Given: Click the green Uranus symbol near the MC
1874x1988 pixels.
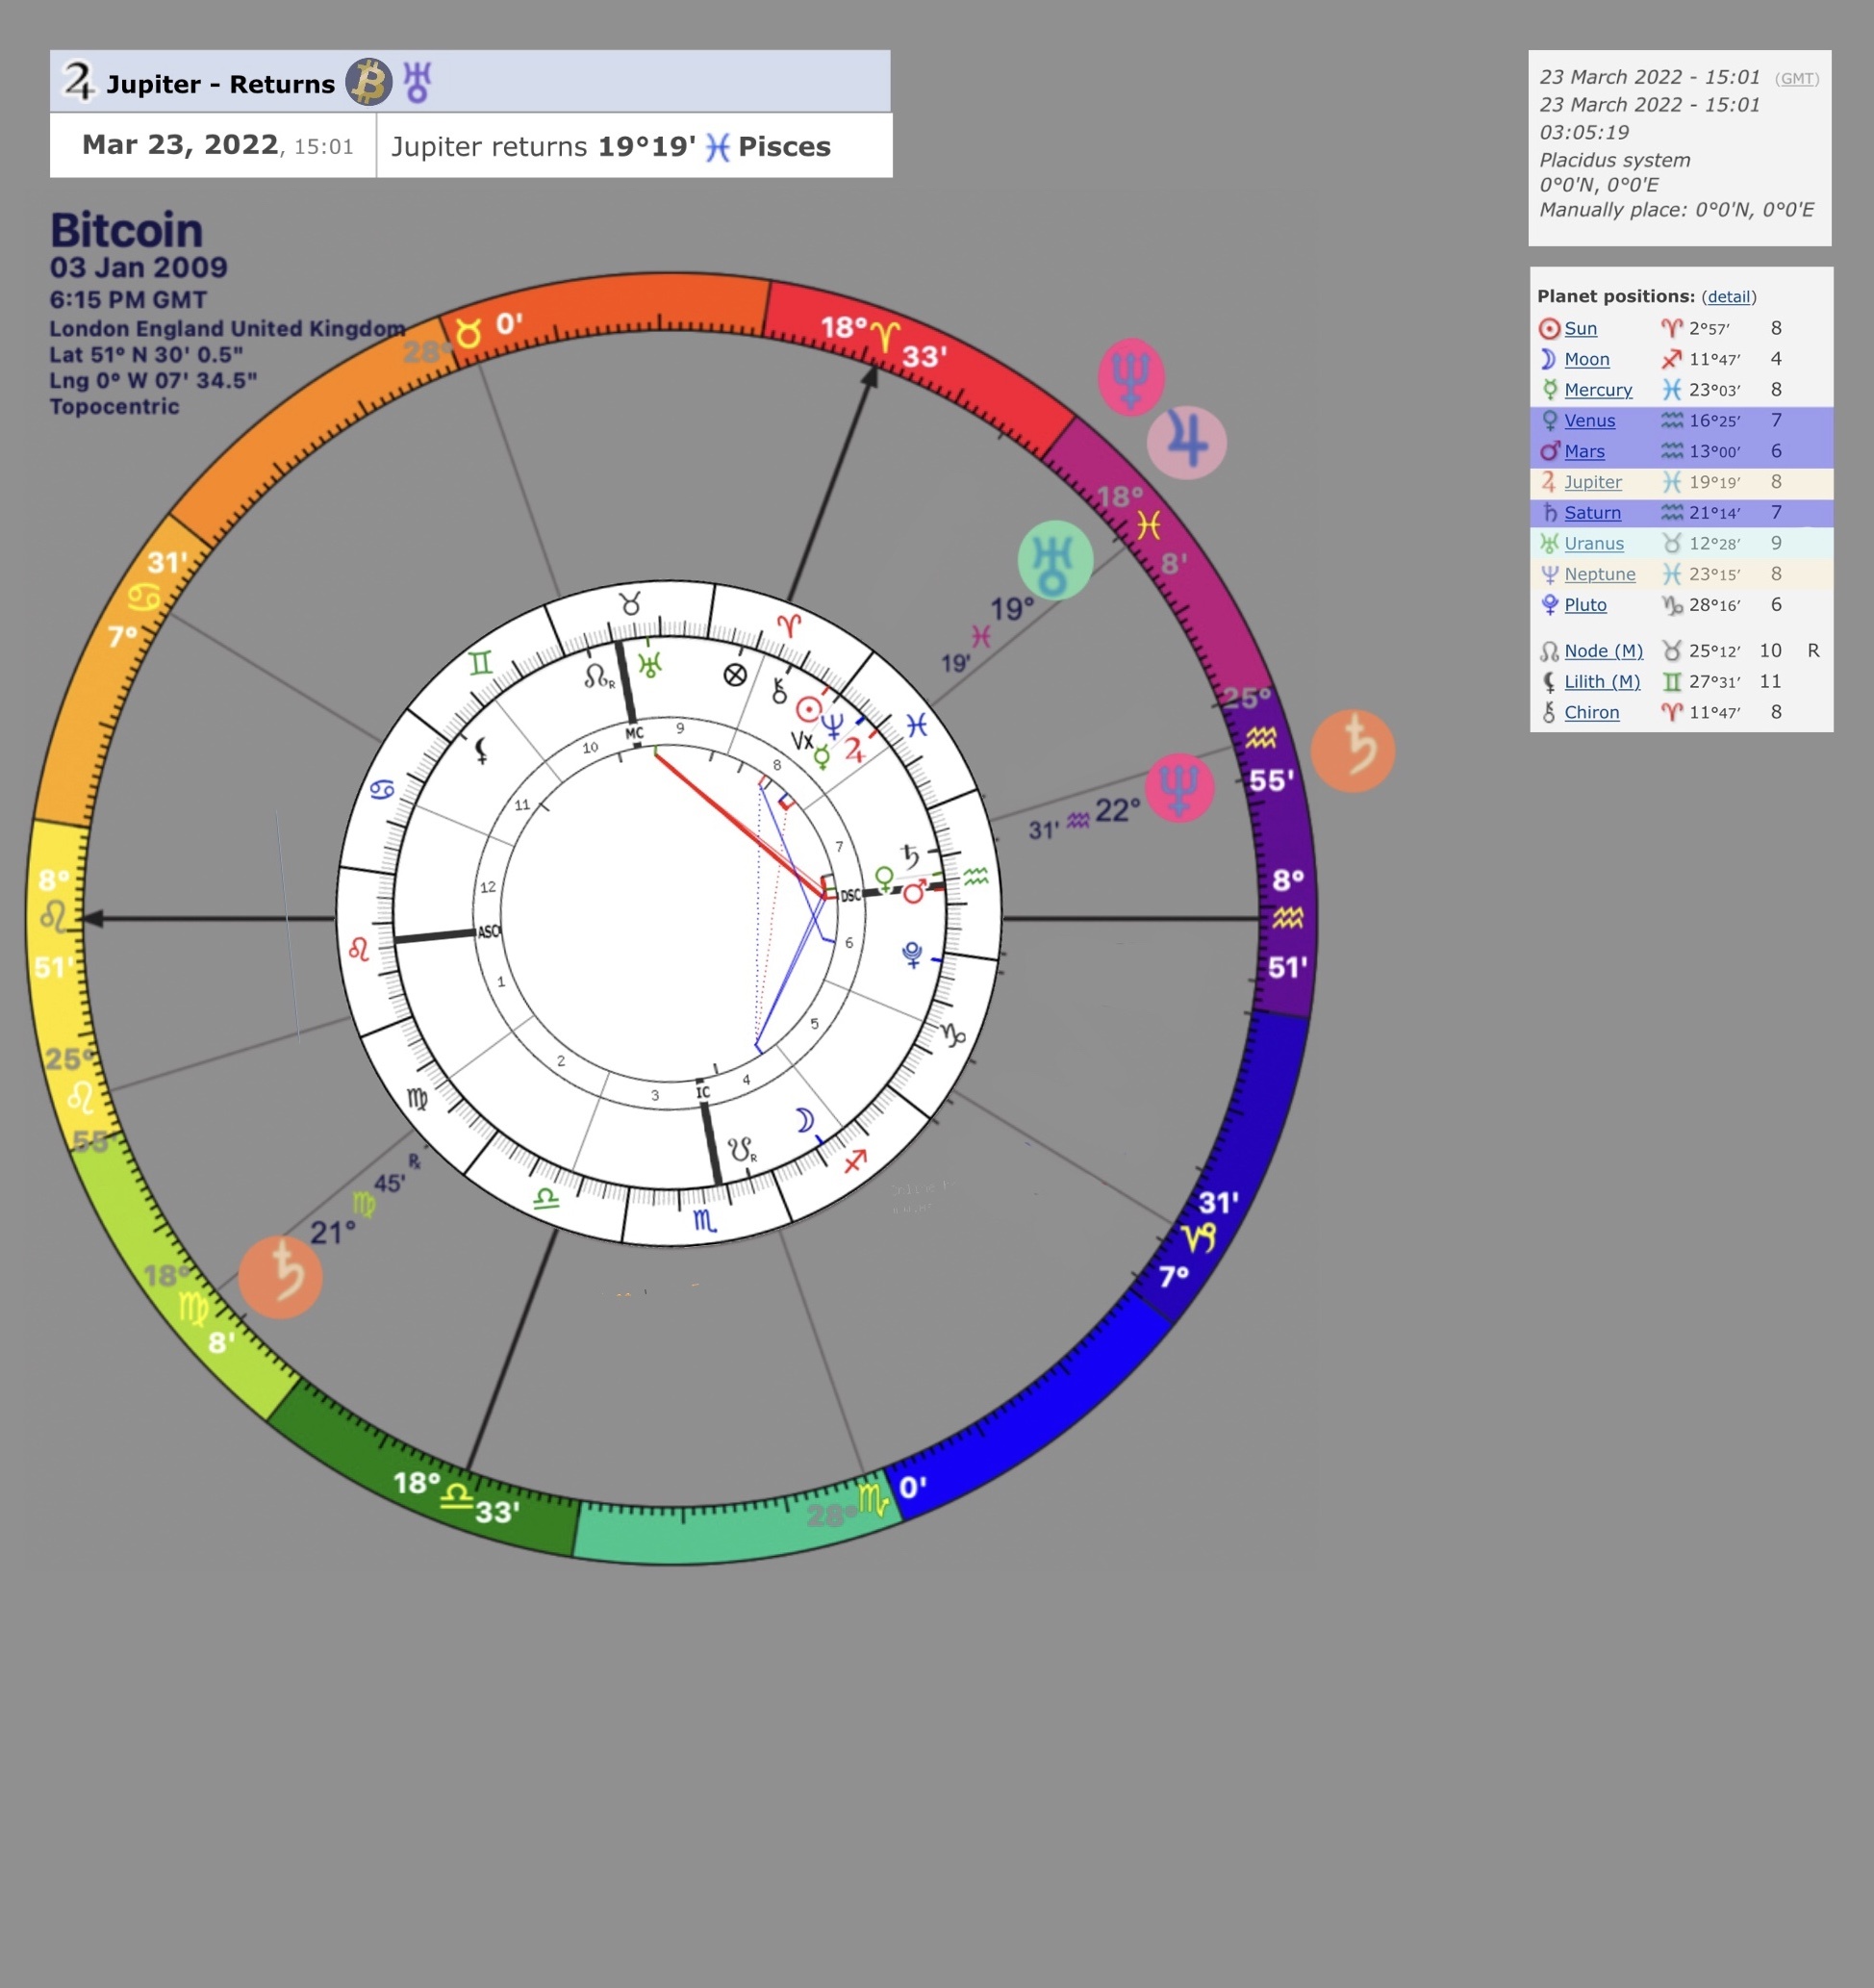Looking at the screenshot, I should (650, 665).
